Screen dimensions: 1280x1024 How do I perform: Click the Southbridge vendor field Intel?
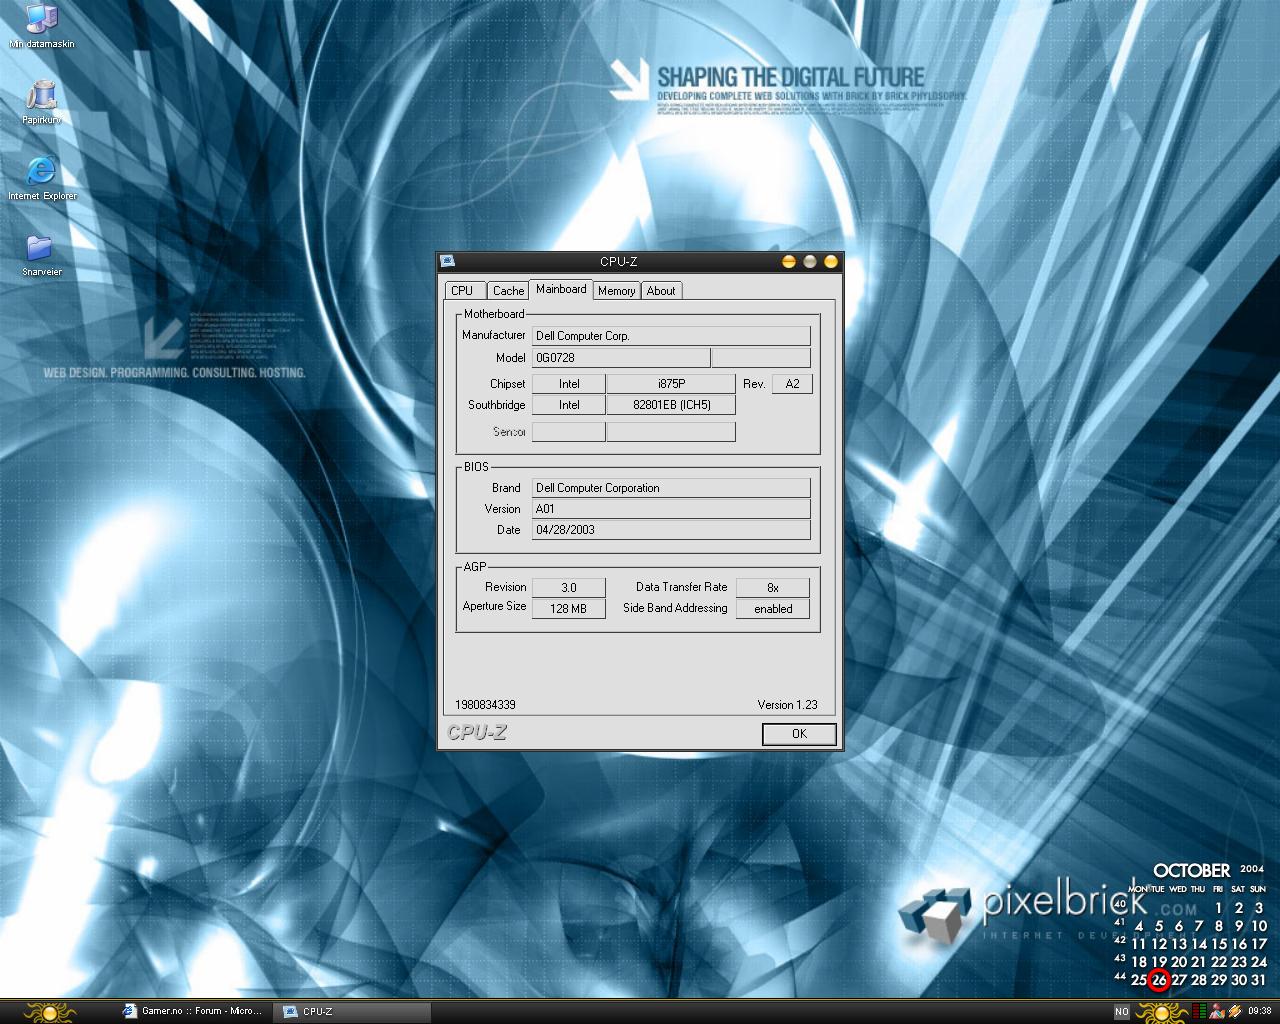568,405
